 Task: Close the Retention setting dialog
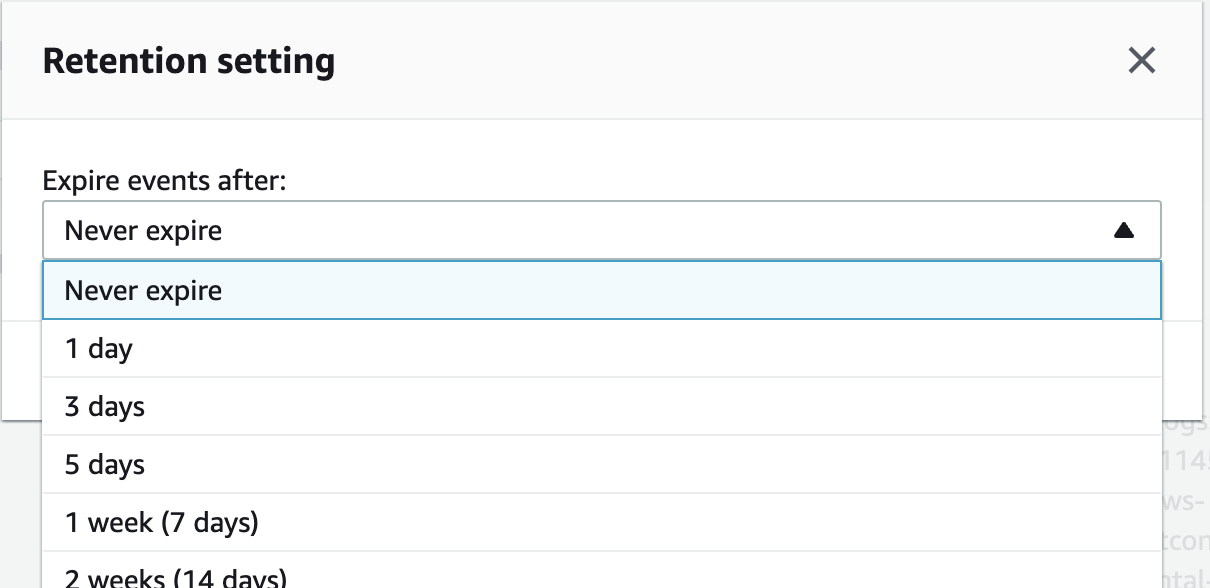coord(1141,61)
